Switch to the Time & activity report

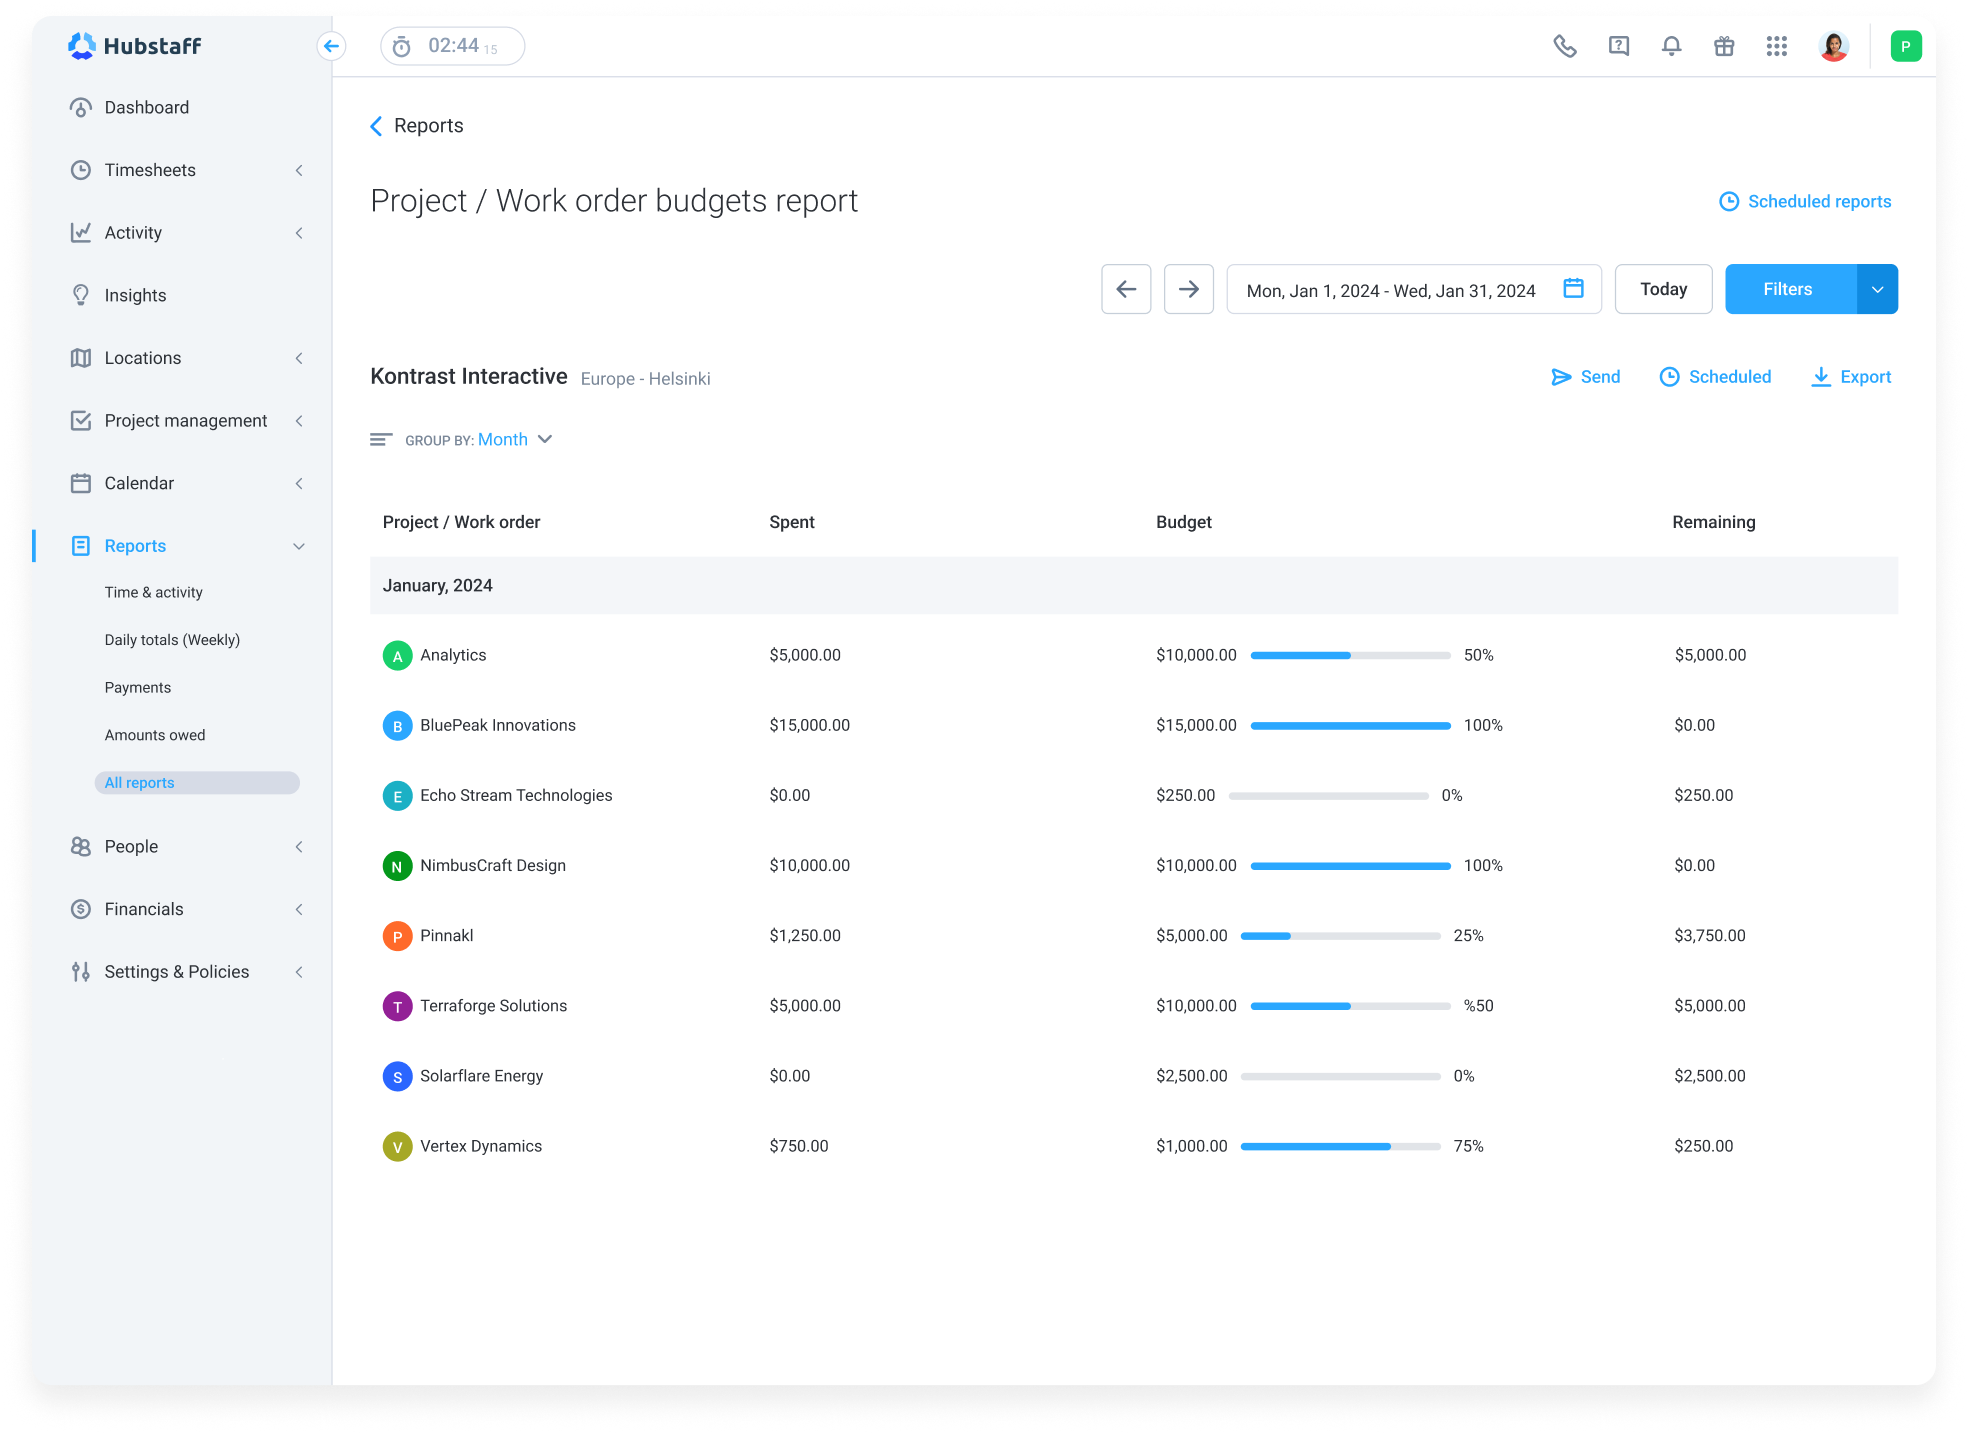(x=153, y=592)
